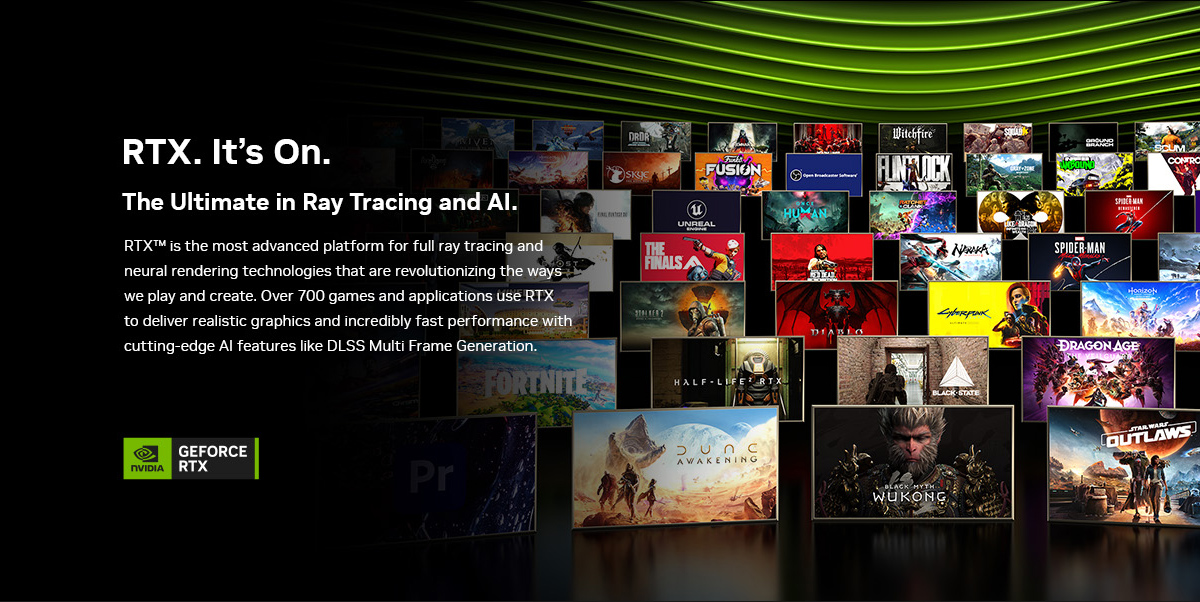Select the Flintlock game thumbnail
Viewport: 1200px width, 602px height.
point(914,172)
